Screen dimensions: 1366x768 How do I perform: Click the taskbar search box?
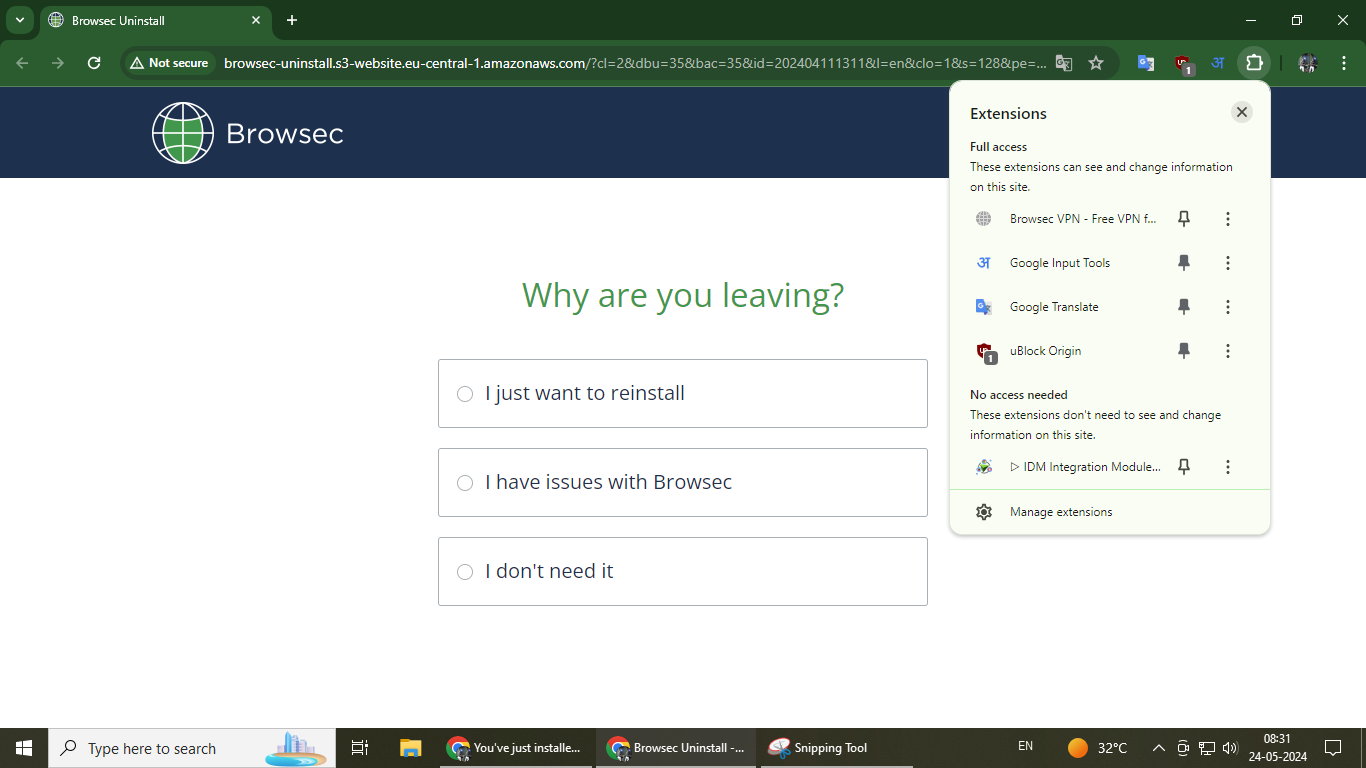point(192,748)
